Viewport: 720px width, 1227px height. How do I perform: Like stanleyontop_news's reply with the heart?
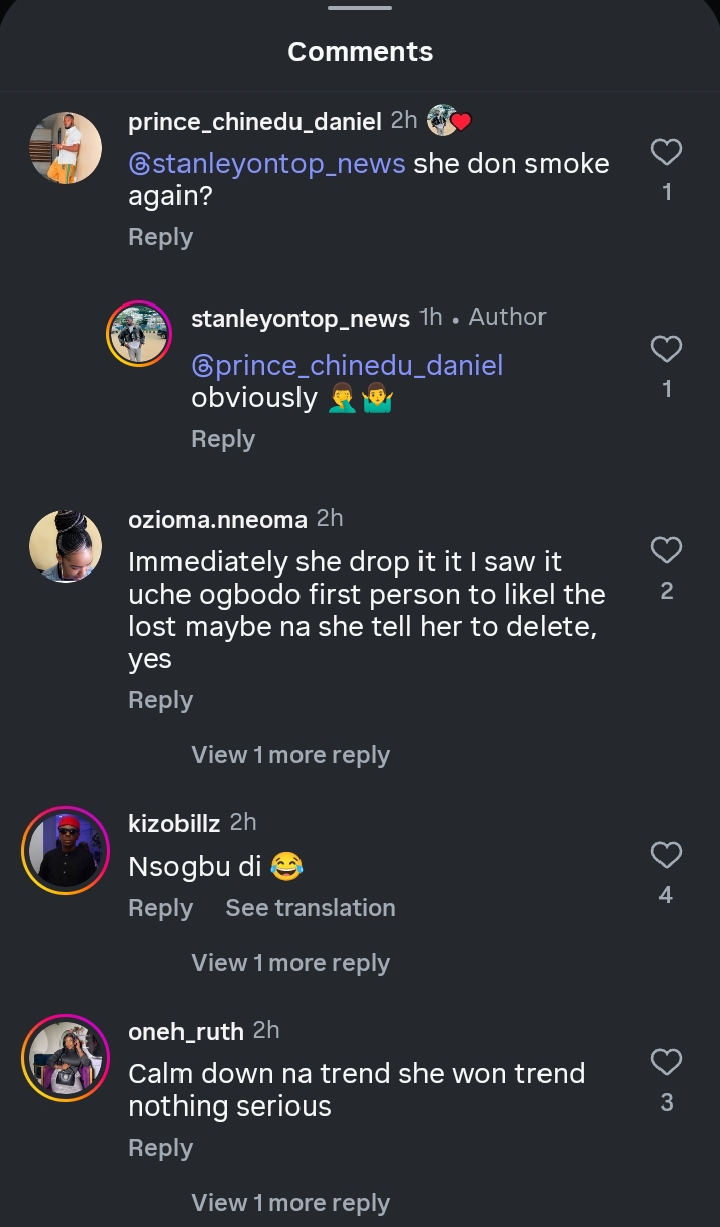tap(666, 349)
